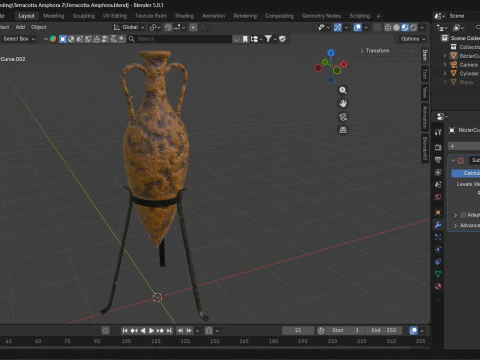Screen dimensions: 480x360
Task: Open the World properties tab icon
Action: (x=438, y=197)
